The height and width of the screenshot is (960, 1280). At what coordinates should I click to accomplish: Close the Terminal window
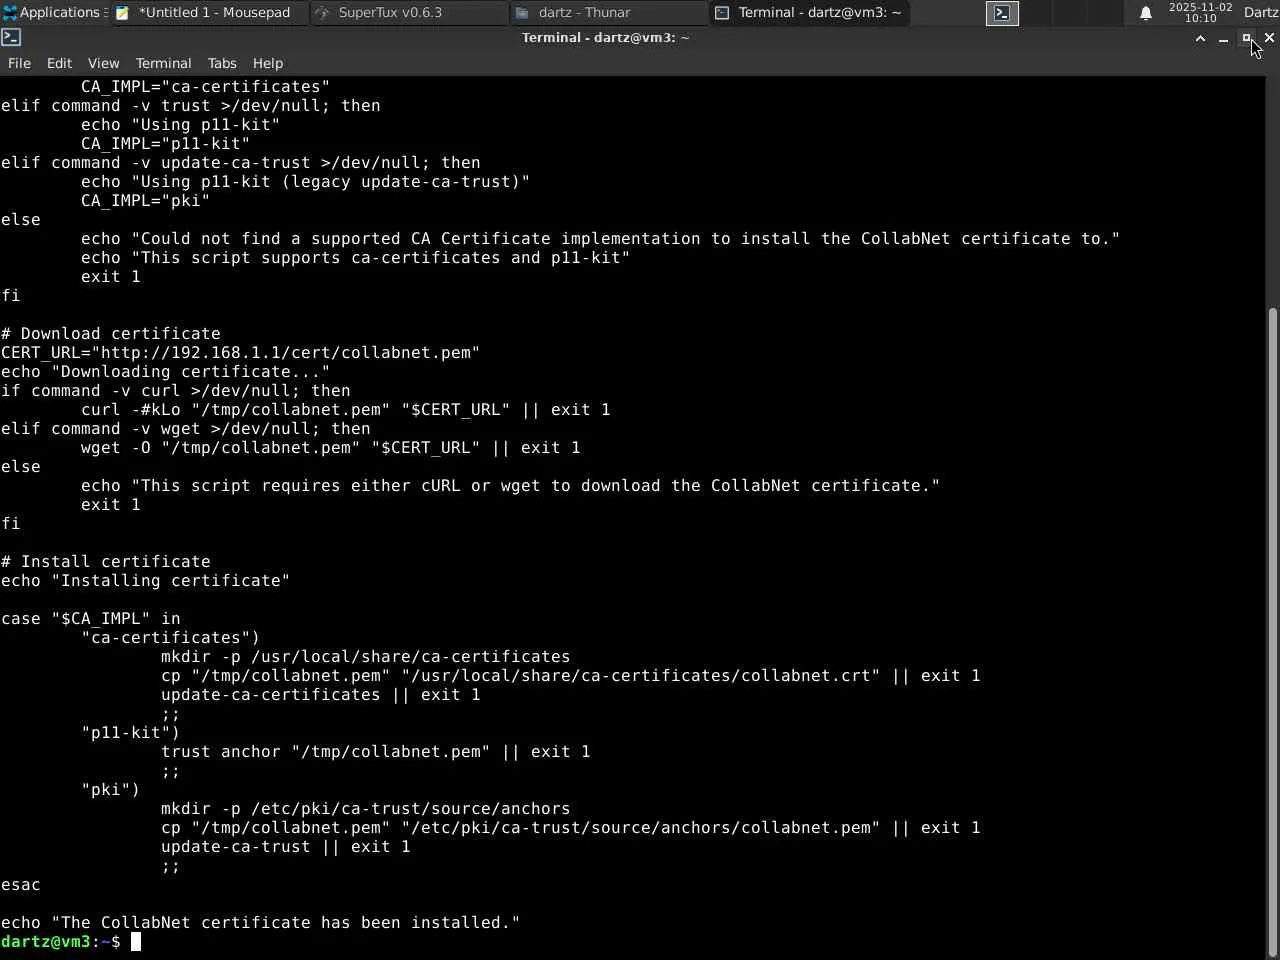click(x=1269, y=38)
